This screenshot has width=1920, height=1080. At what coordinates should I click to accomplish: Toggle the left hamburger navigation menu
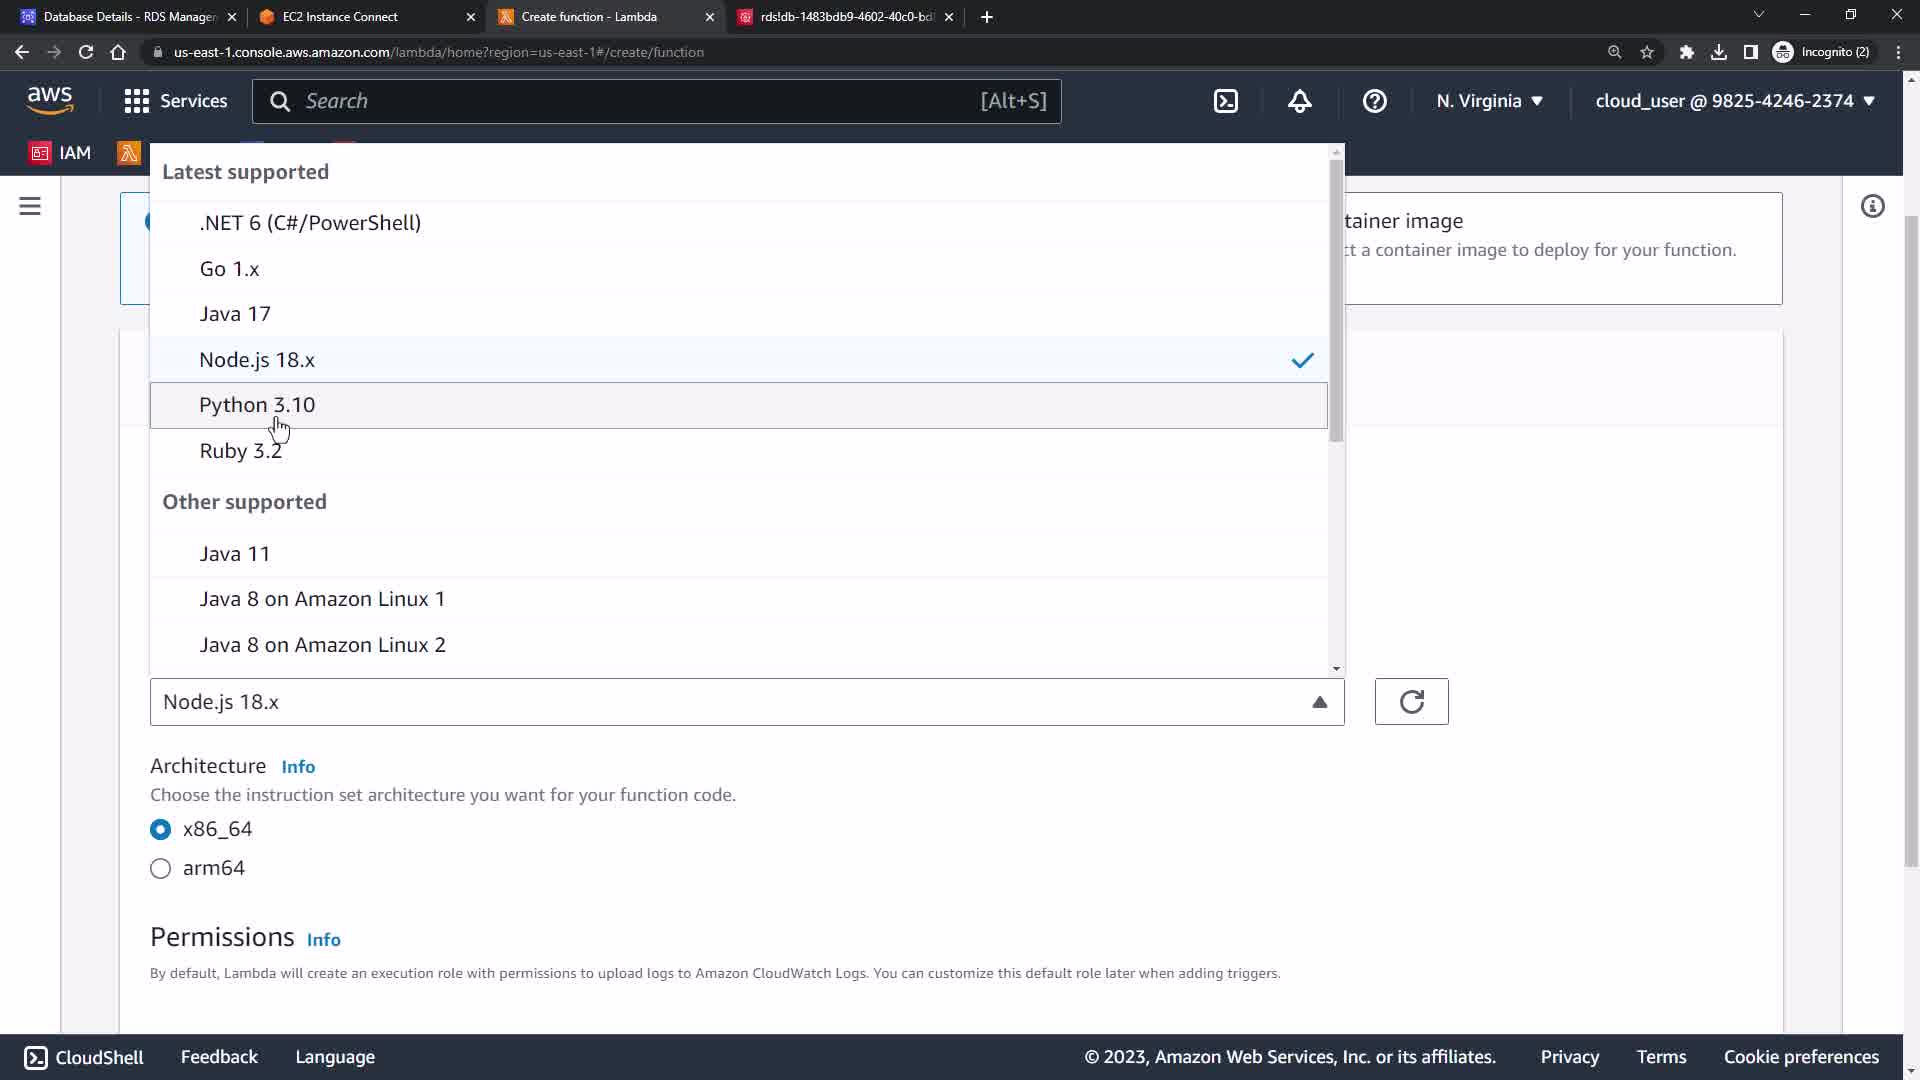(x=30, y=206)
